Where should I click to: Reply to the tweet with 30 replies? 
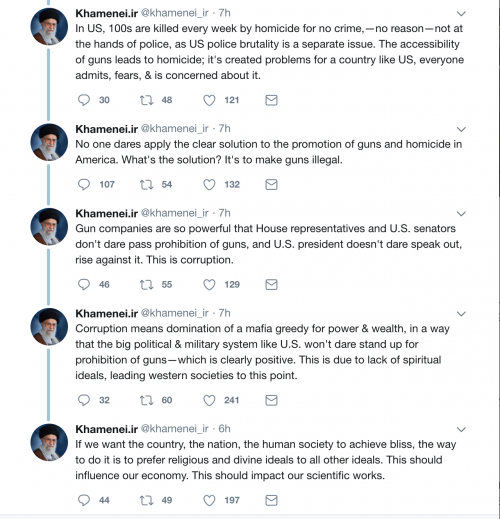point(84,100)
